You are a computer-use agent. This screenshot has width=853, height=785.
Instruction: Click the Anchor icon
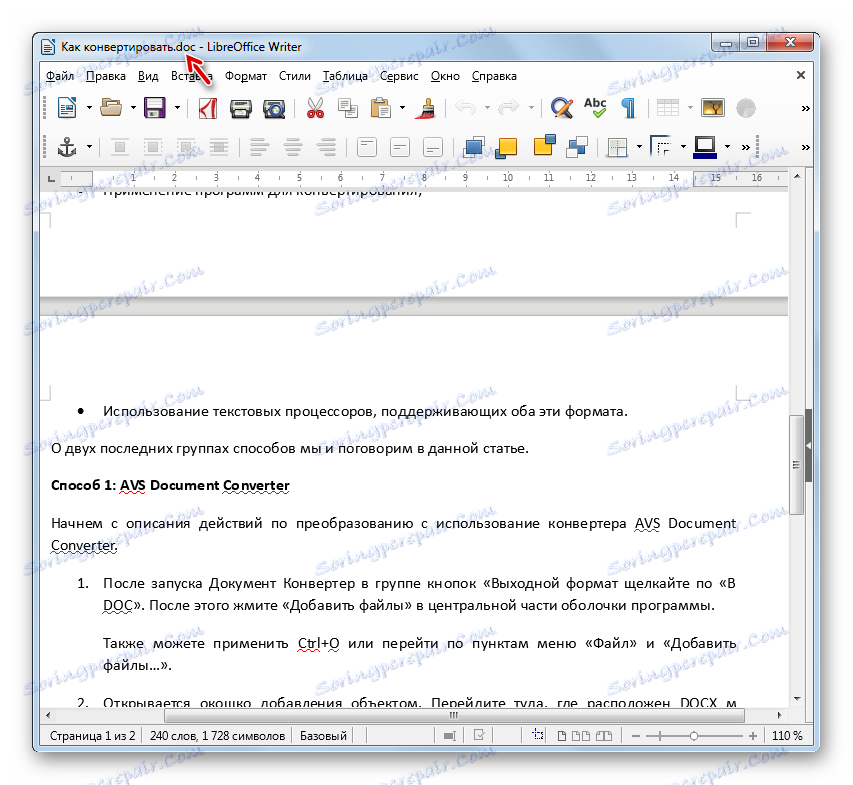(x=67, y=147)
